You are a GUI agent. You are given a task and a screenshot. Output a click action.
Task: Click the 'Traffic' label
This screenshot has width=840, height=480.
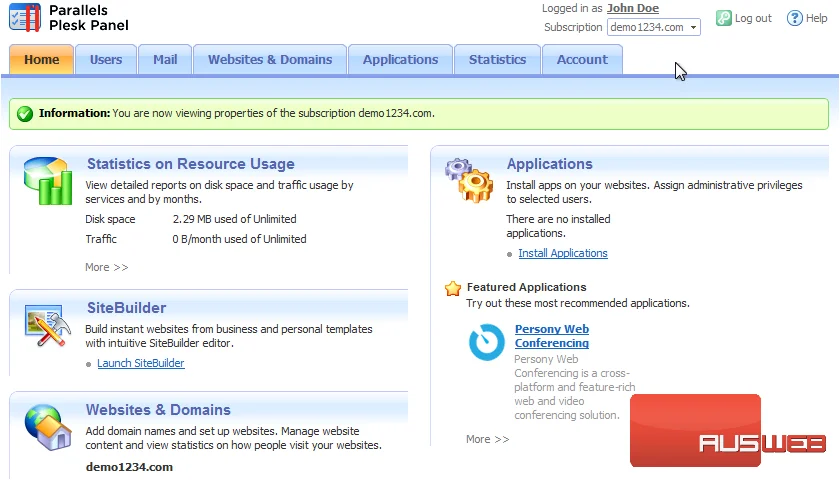tap(101, 239)
